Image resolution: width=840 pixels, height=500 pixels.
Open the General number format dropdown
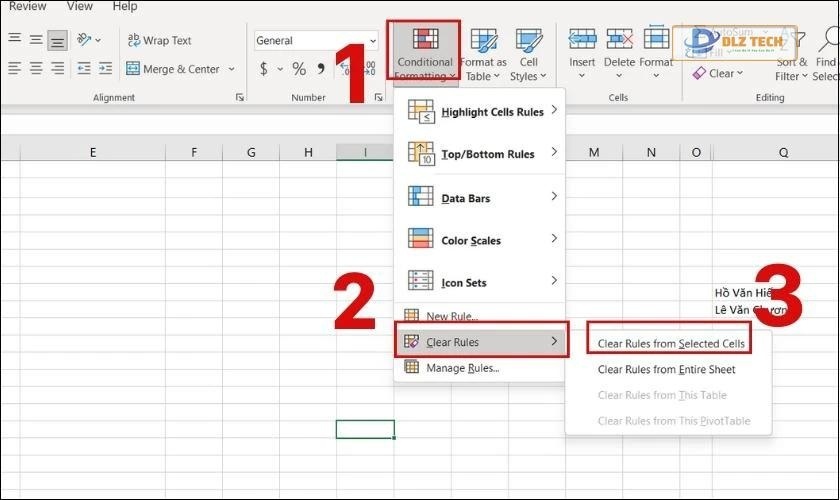coord(316,41)
